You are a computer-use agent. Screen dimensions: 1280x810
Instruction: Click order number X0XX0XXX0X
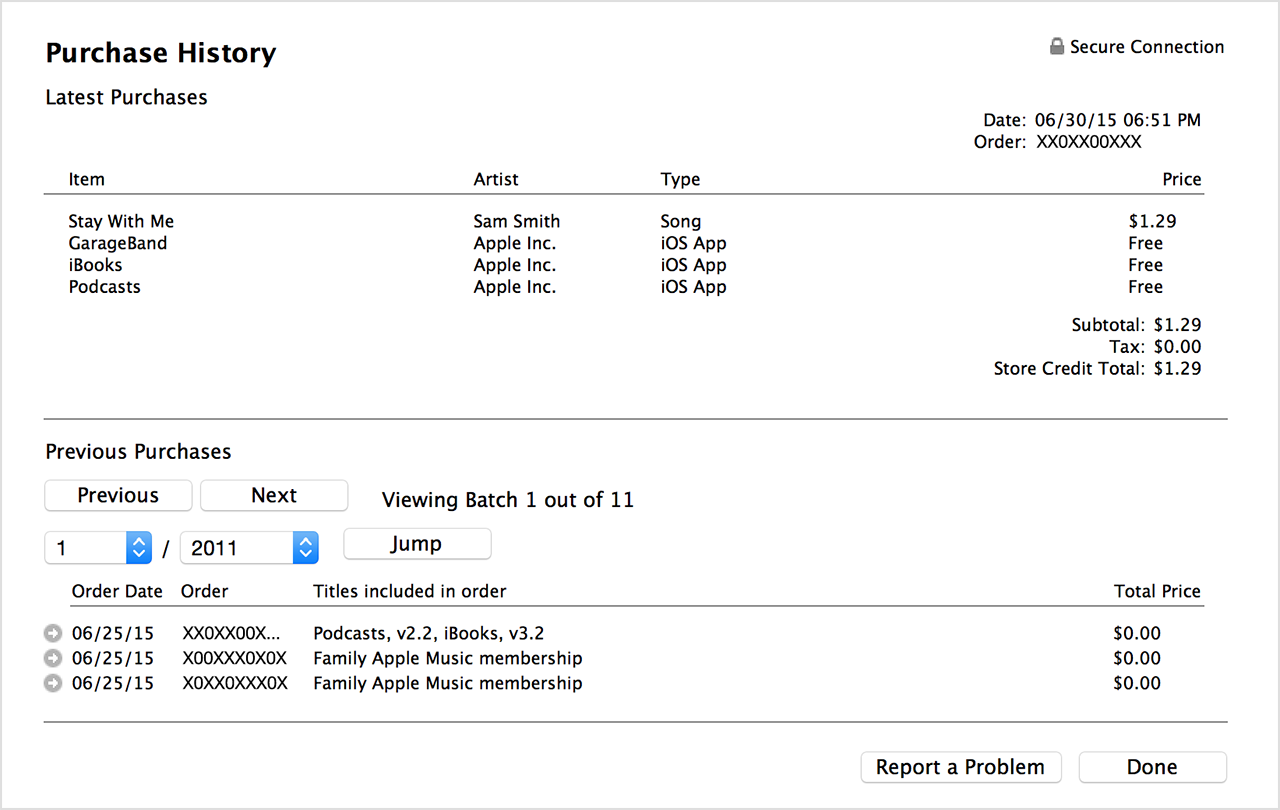235,683
